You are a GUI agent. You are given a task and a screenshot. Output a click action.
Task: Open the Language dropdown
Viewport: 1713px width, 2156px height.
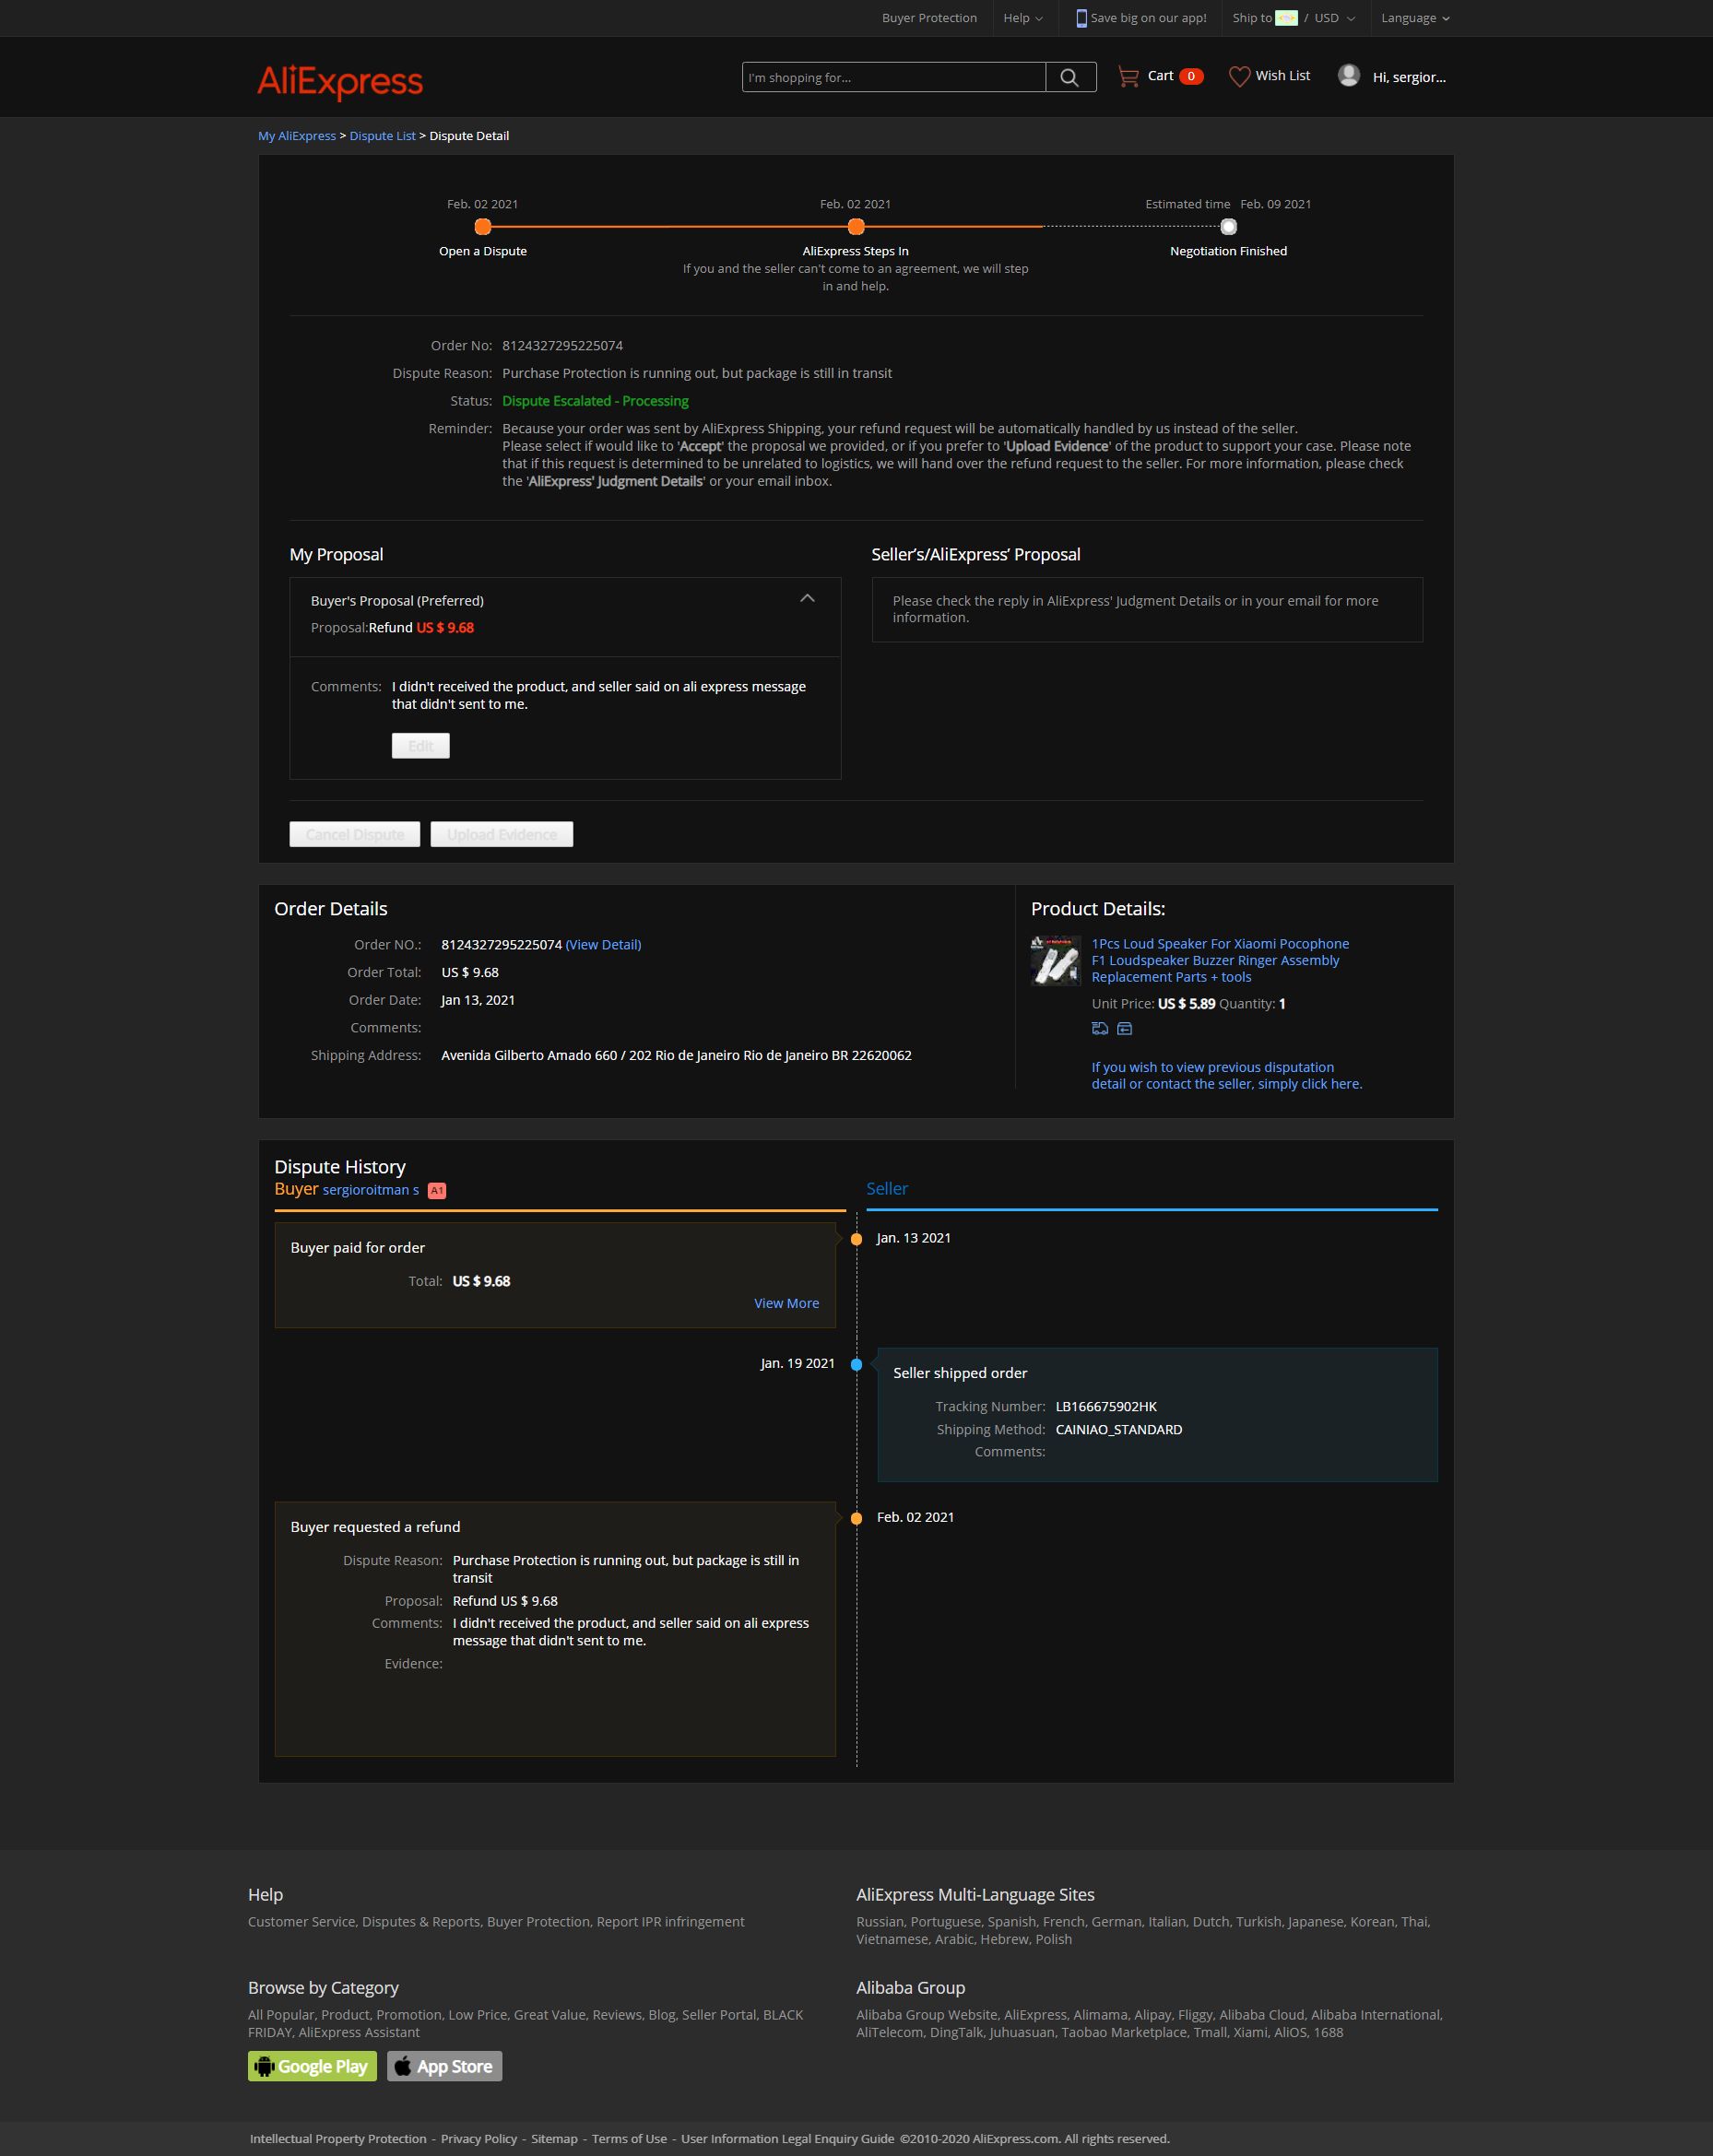click(x=1415, y=18)
